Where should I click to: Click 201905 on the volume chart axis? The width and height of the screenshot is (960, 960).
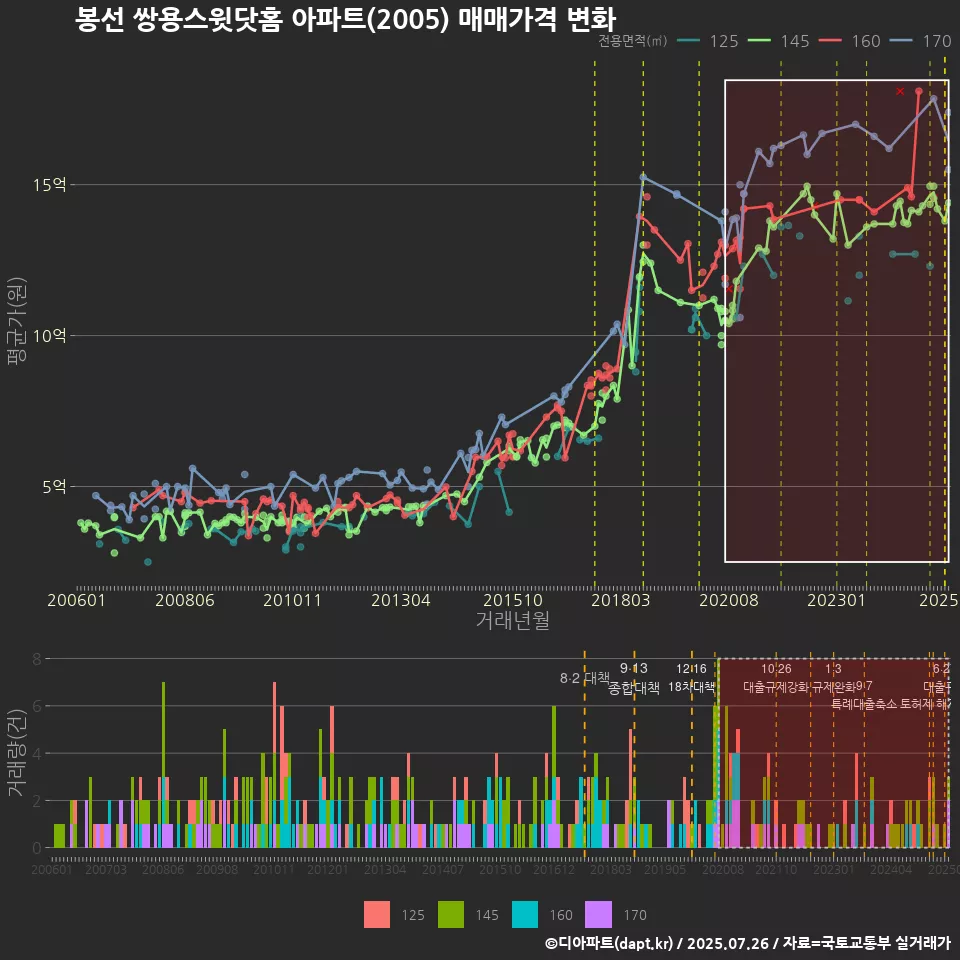click(665, 869)
